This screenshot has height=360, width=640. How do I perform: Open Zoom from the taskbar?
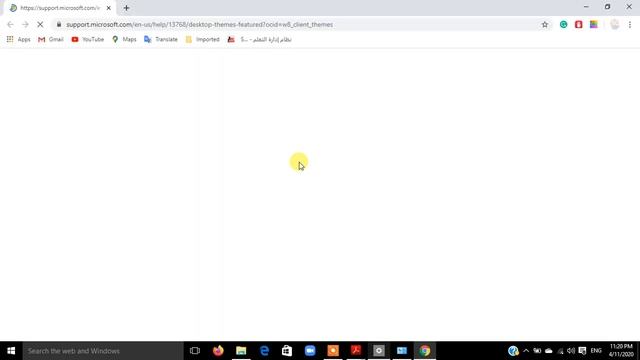click(310, 351)
